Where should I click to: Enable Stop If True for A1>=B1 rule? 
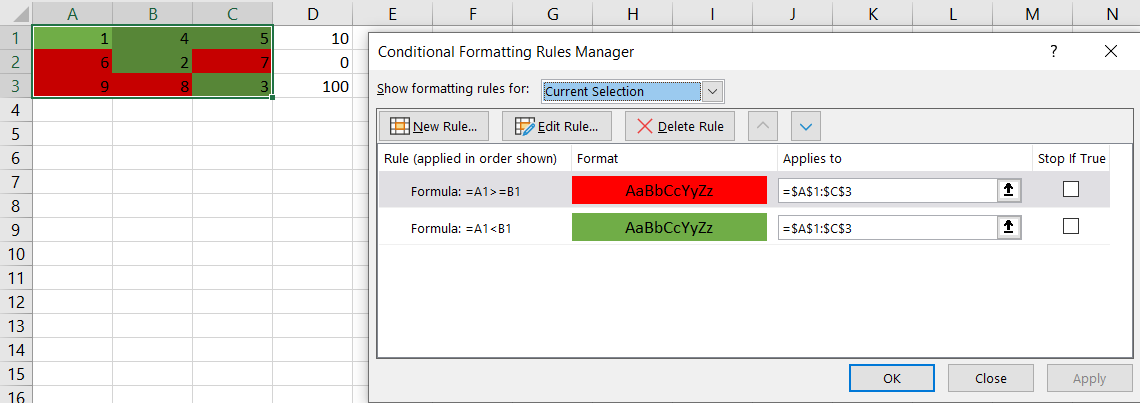click(x=1071, y=189)
